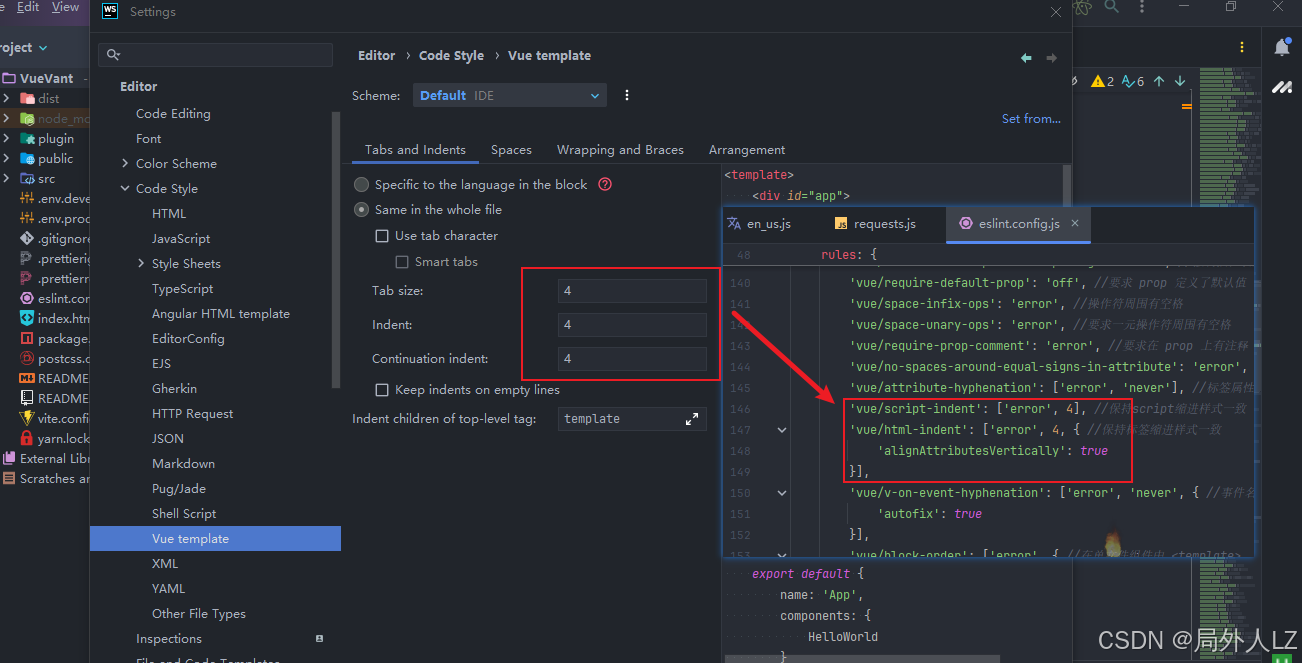Image resolution: width=1302 pixels, height=663 pixels.
Task: Collapse the Code Style settings node
Action: pyautogui.click(x=125, y=189)
